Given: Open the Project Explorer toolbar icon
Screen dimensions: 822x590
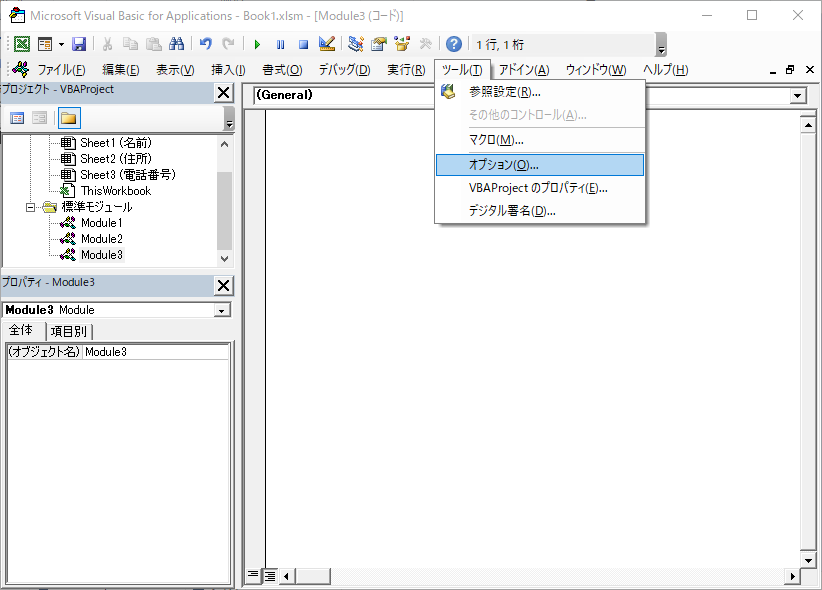Looking at the screenshot, I should point(356,44).
